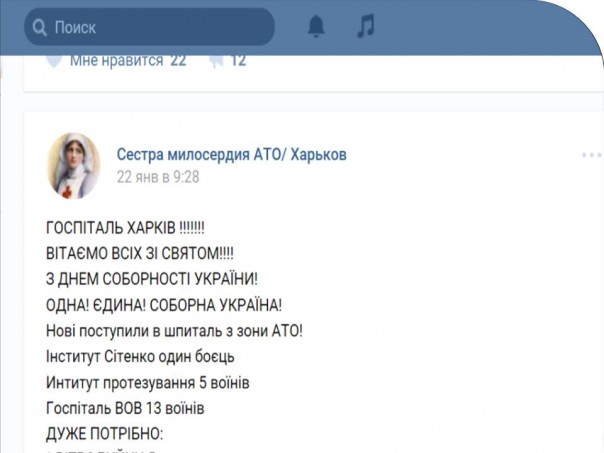Screen dimensions: 604x453
Task: Click the heart like icon
Action: (x=54, y=61)
